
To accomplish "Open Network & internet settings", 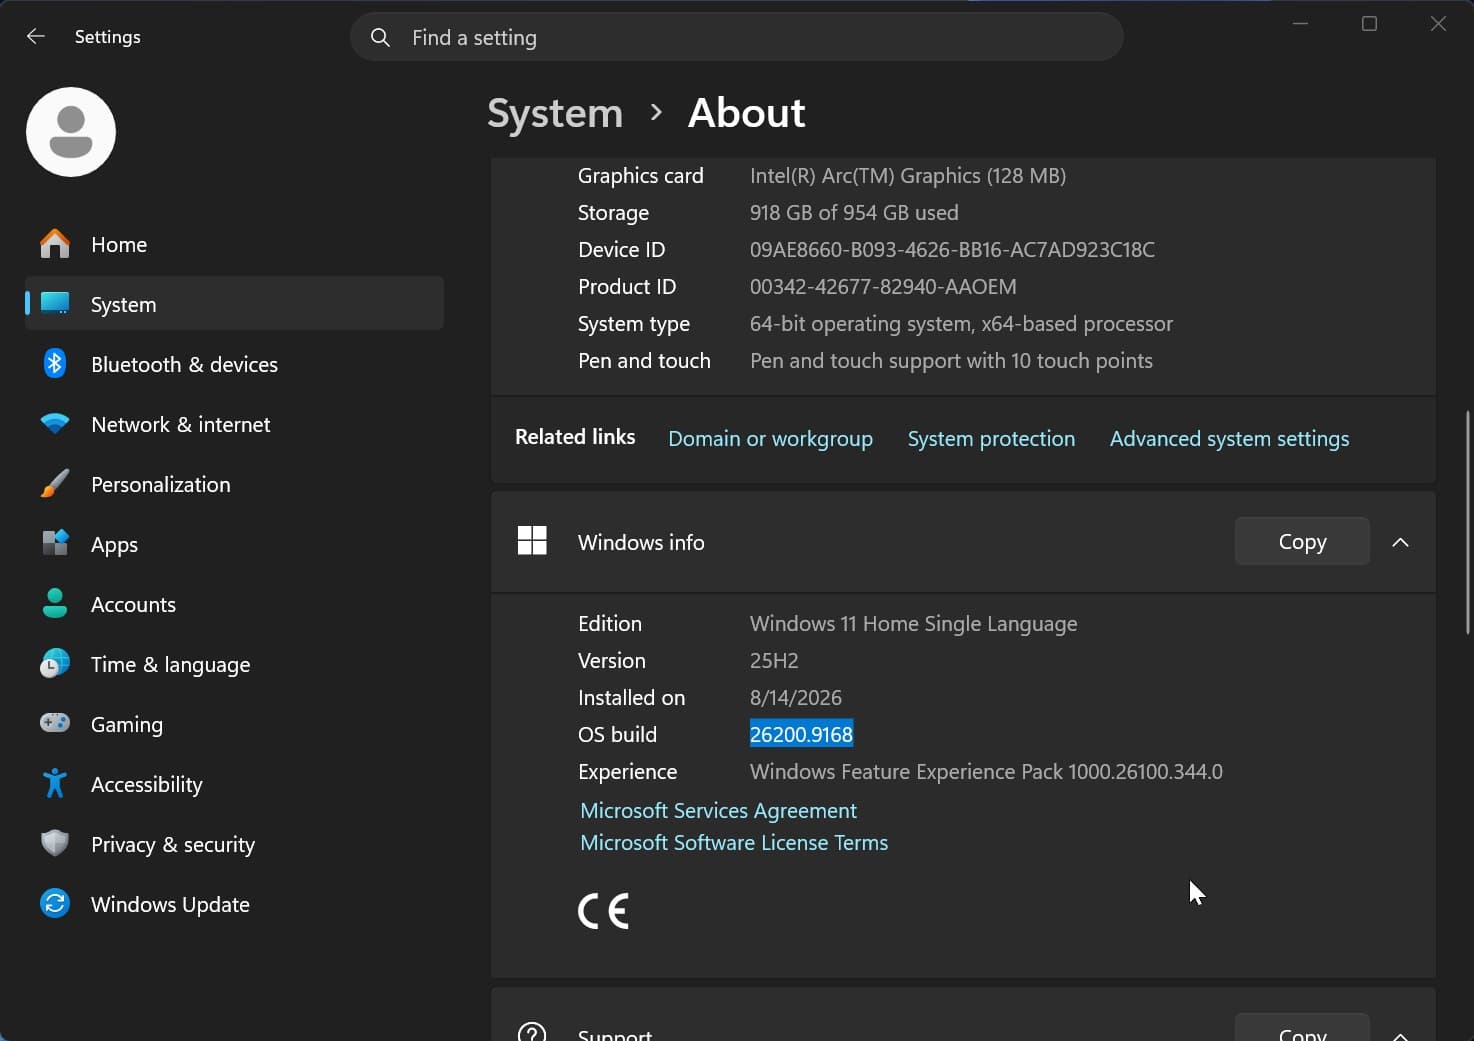I will tap(234, 424).
